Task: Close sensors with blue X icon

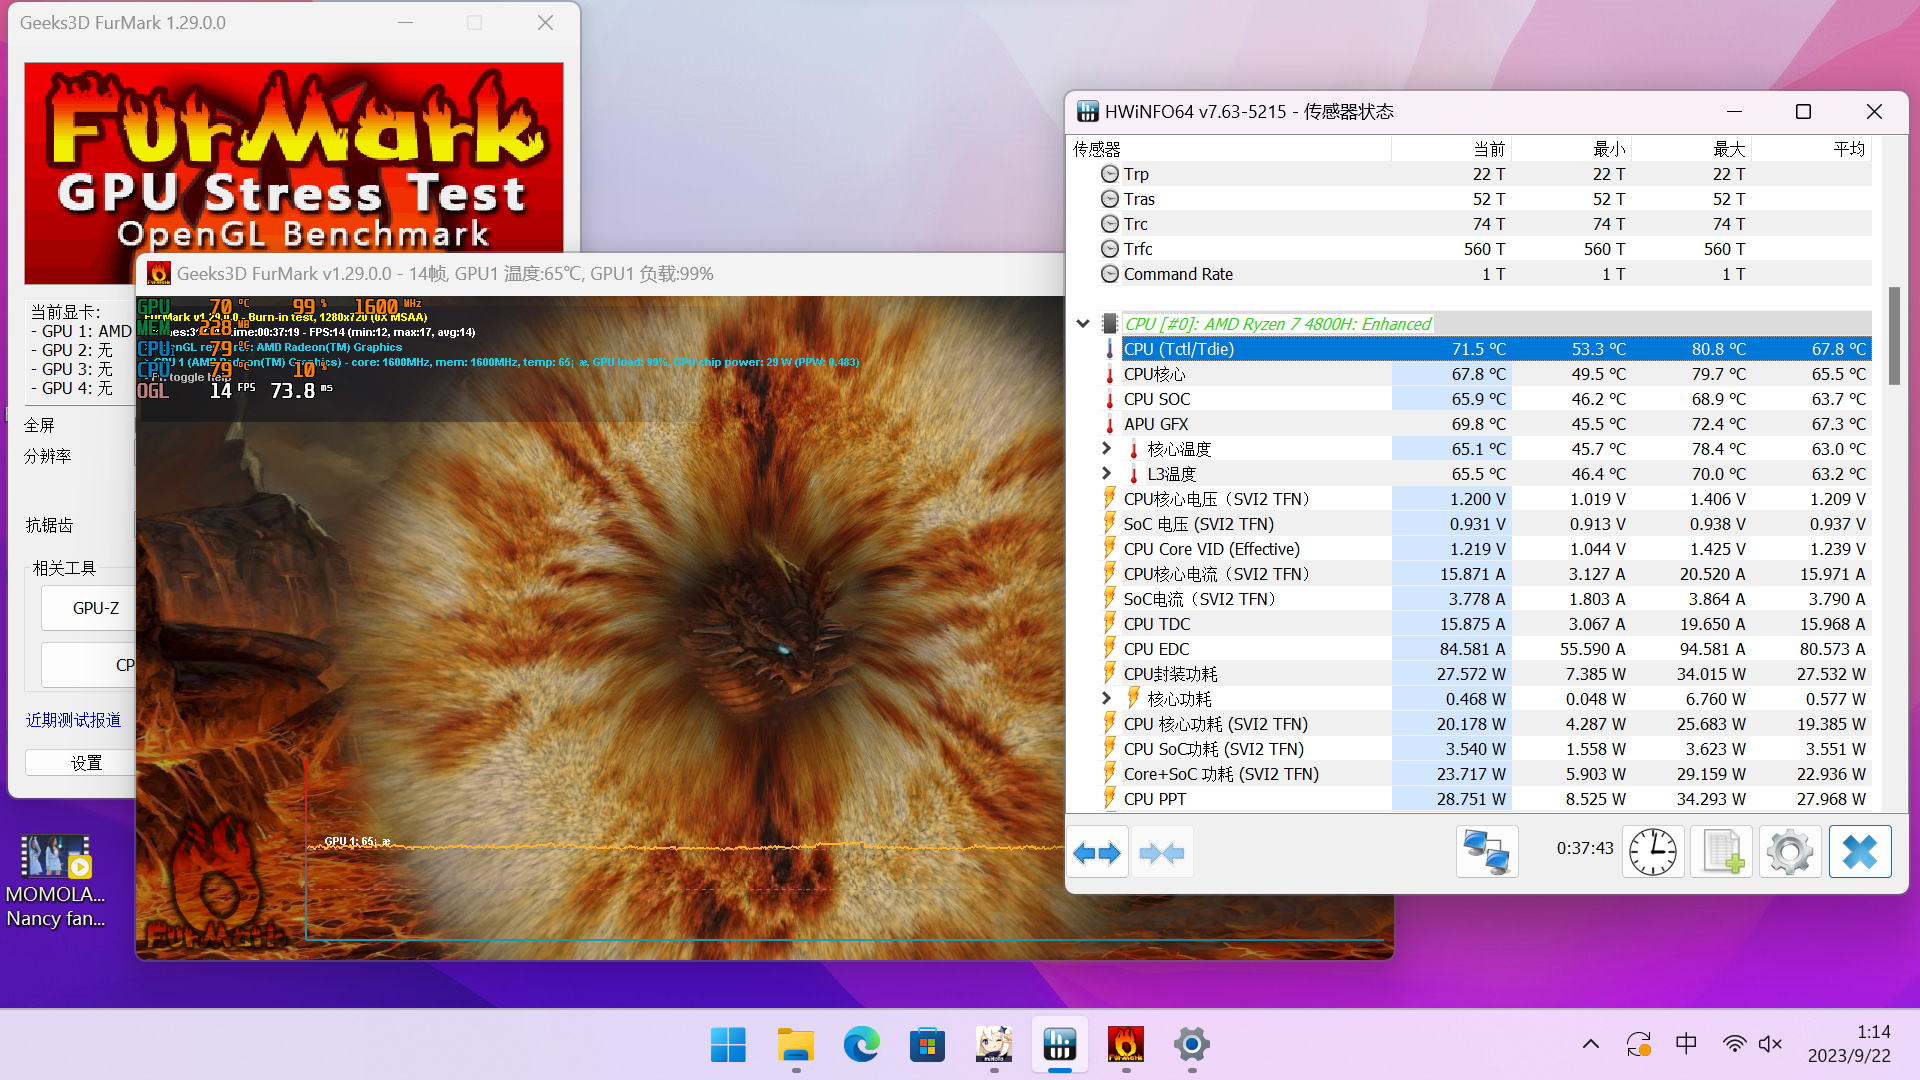Action: tap(1860, 852)
